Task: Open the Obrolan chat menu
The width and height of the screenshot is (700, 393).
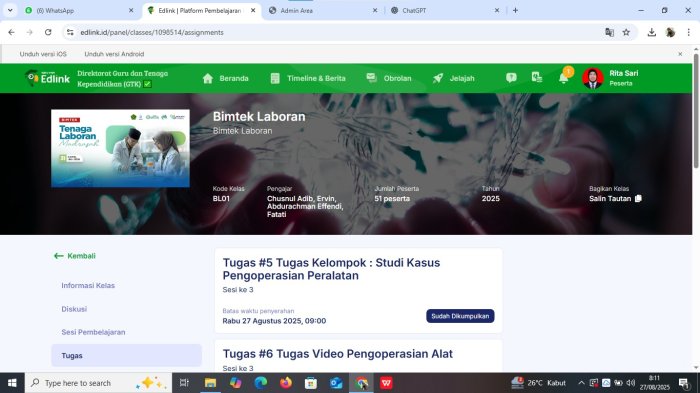Action: 389,78
